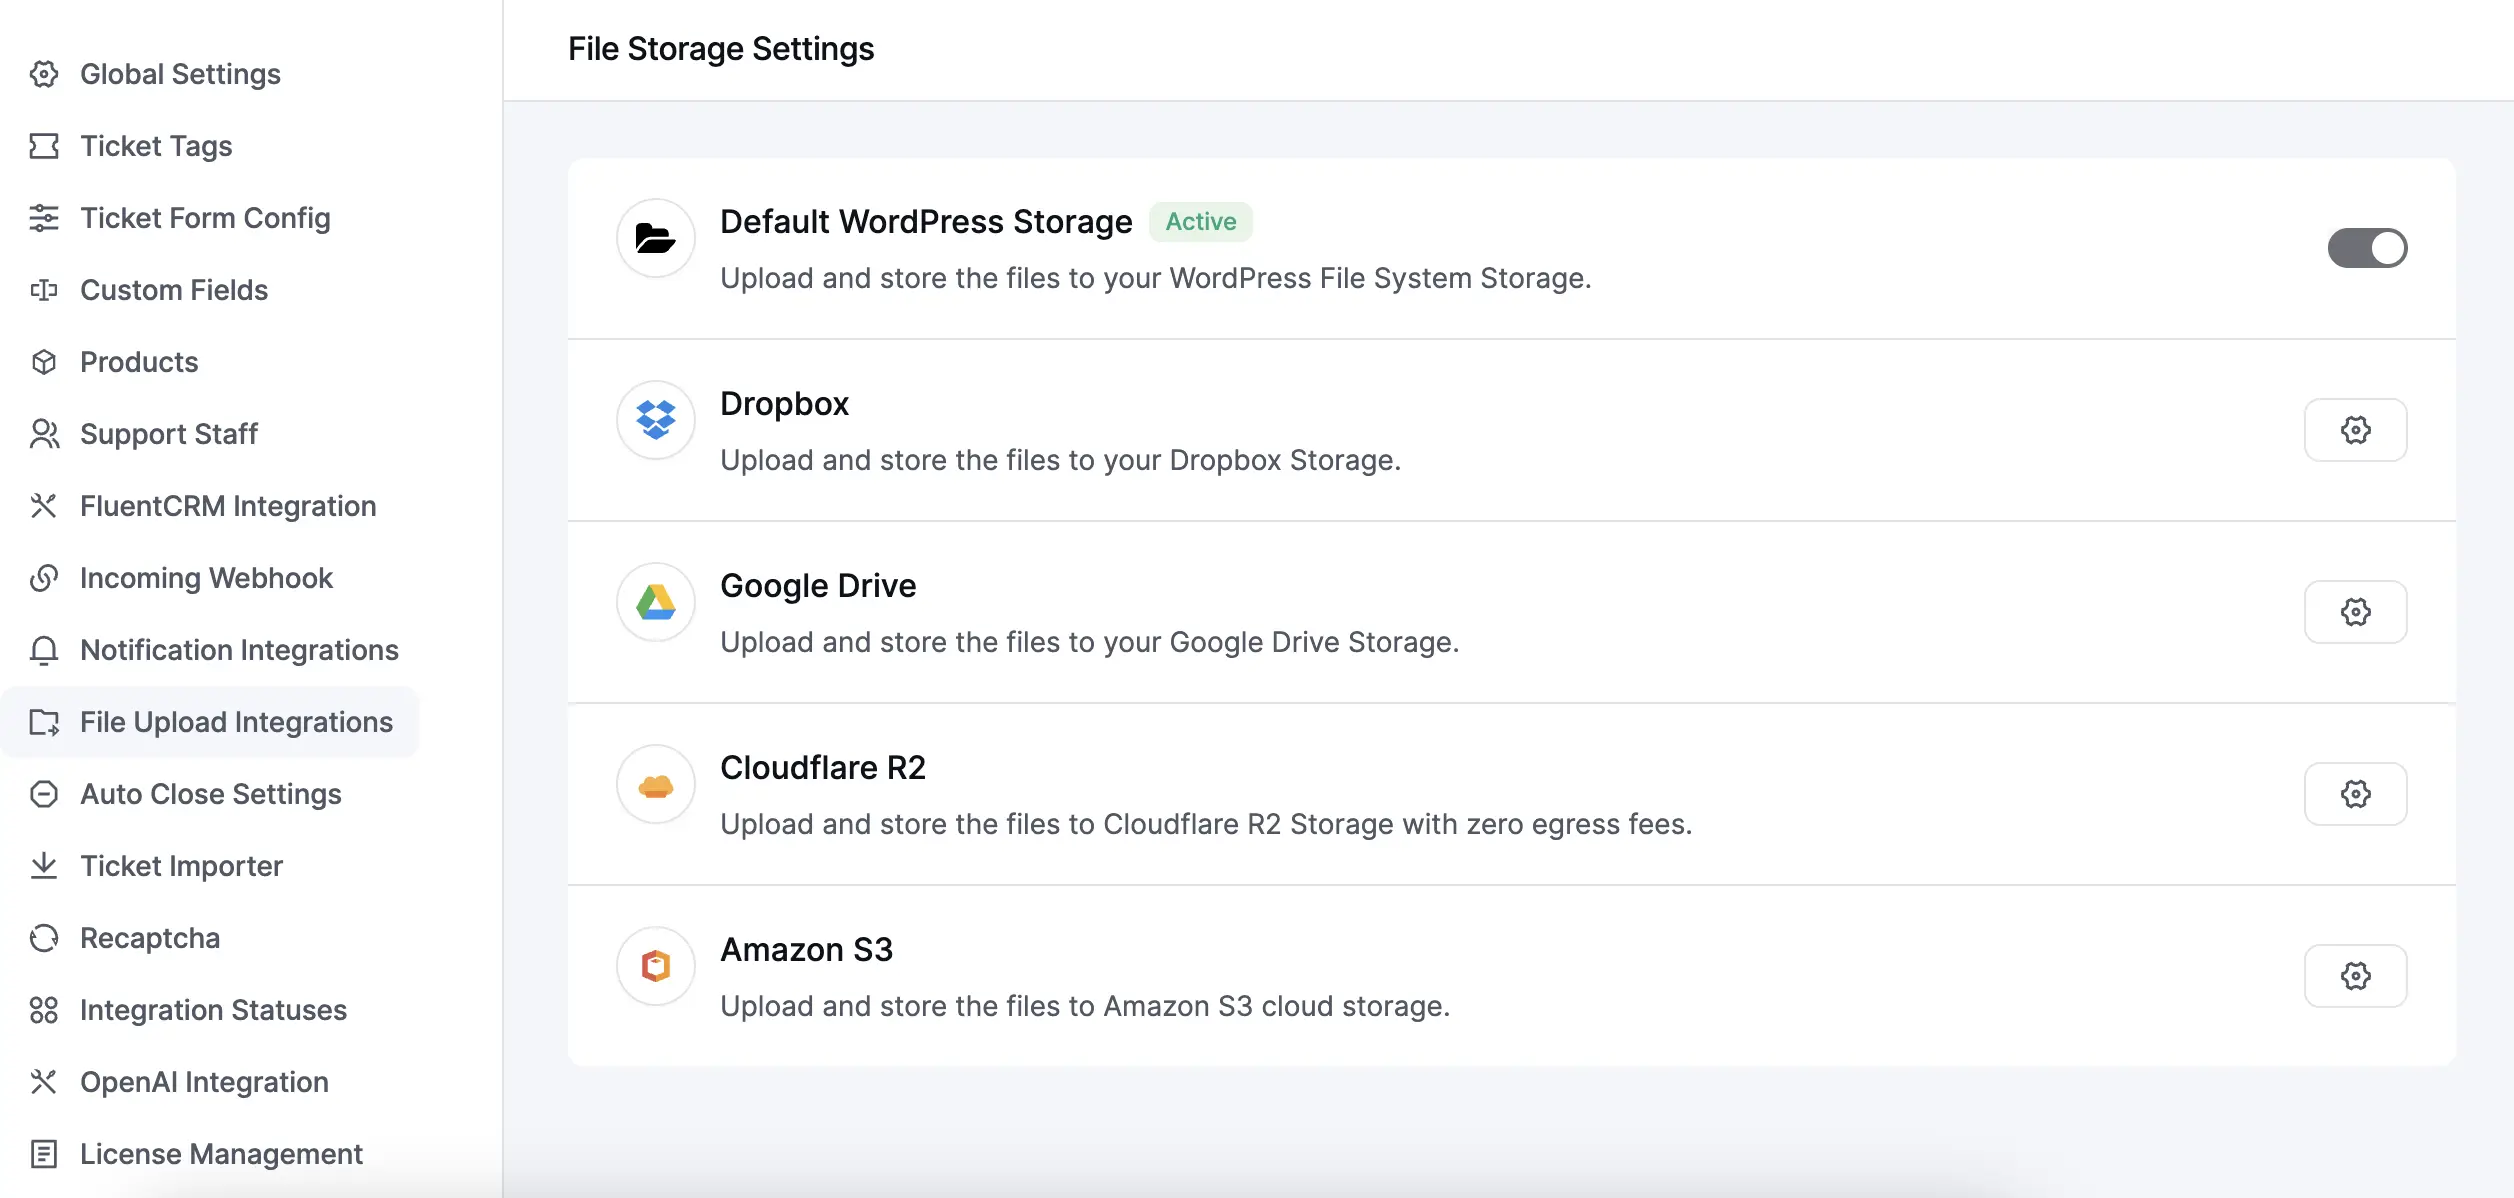Click the Active status badge
The height and width of the screenshot is (1198, 2514).
1200,221
